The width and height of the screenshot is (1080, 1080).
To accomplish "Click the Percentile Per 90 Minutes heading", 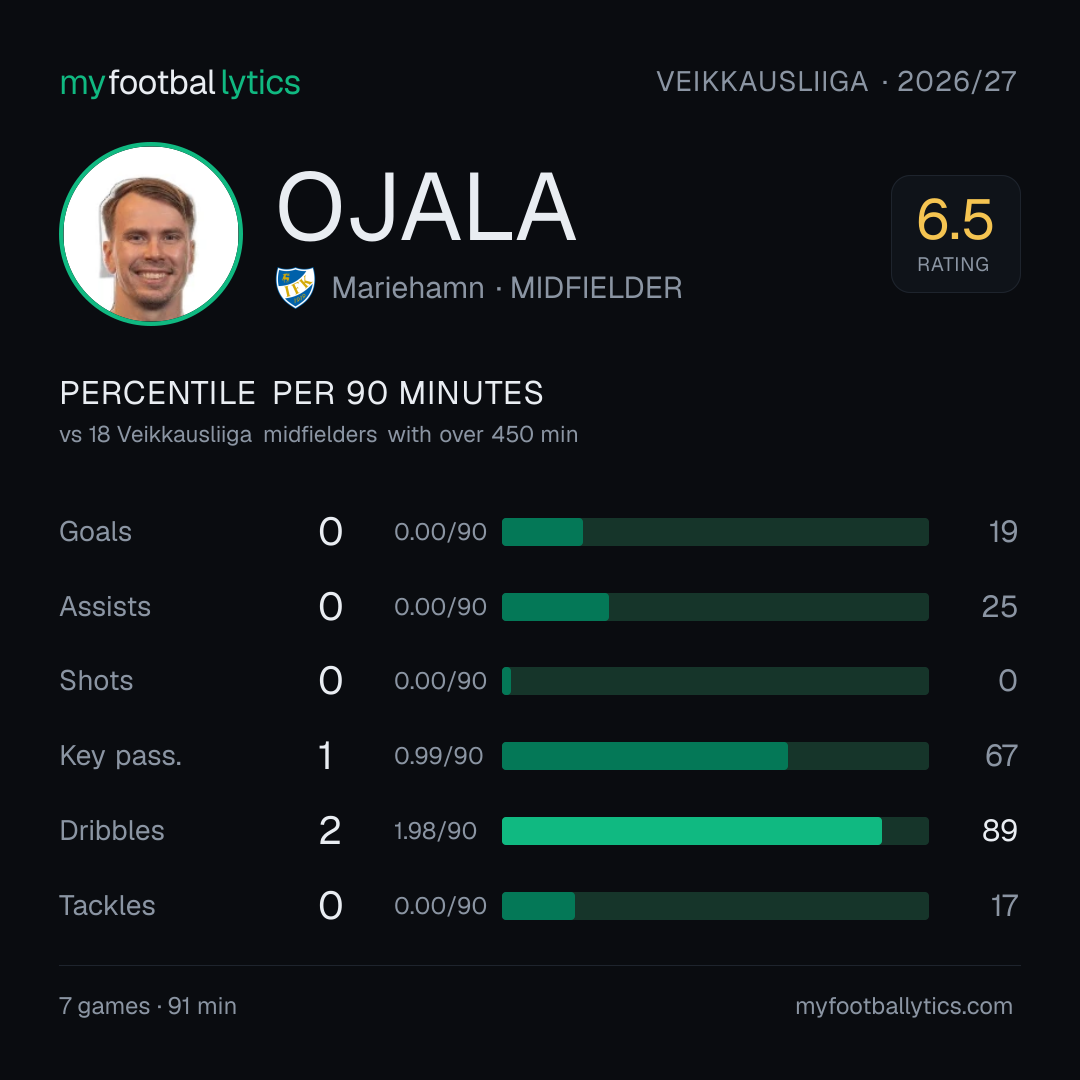I will (x=302, y=393).
